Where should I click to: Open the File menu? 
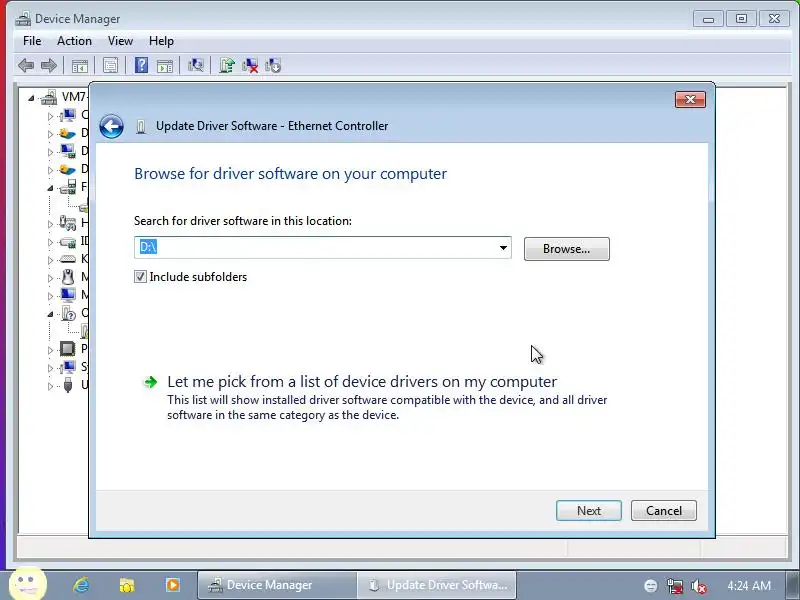pyautogui.click(x=32, y=41)
